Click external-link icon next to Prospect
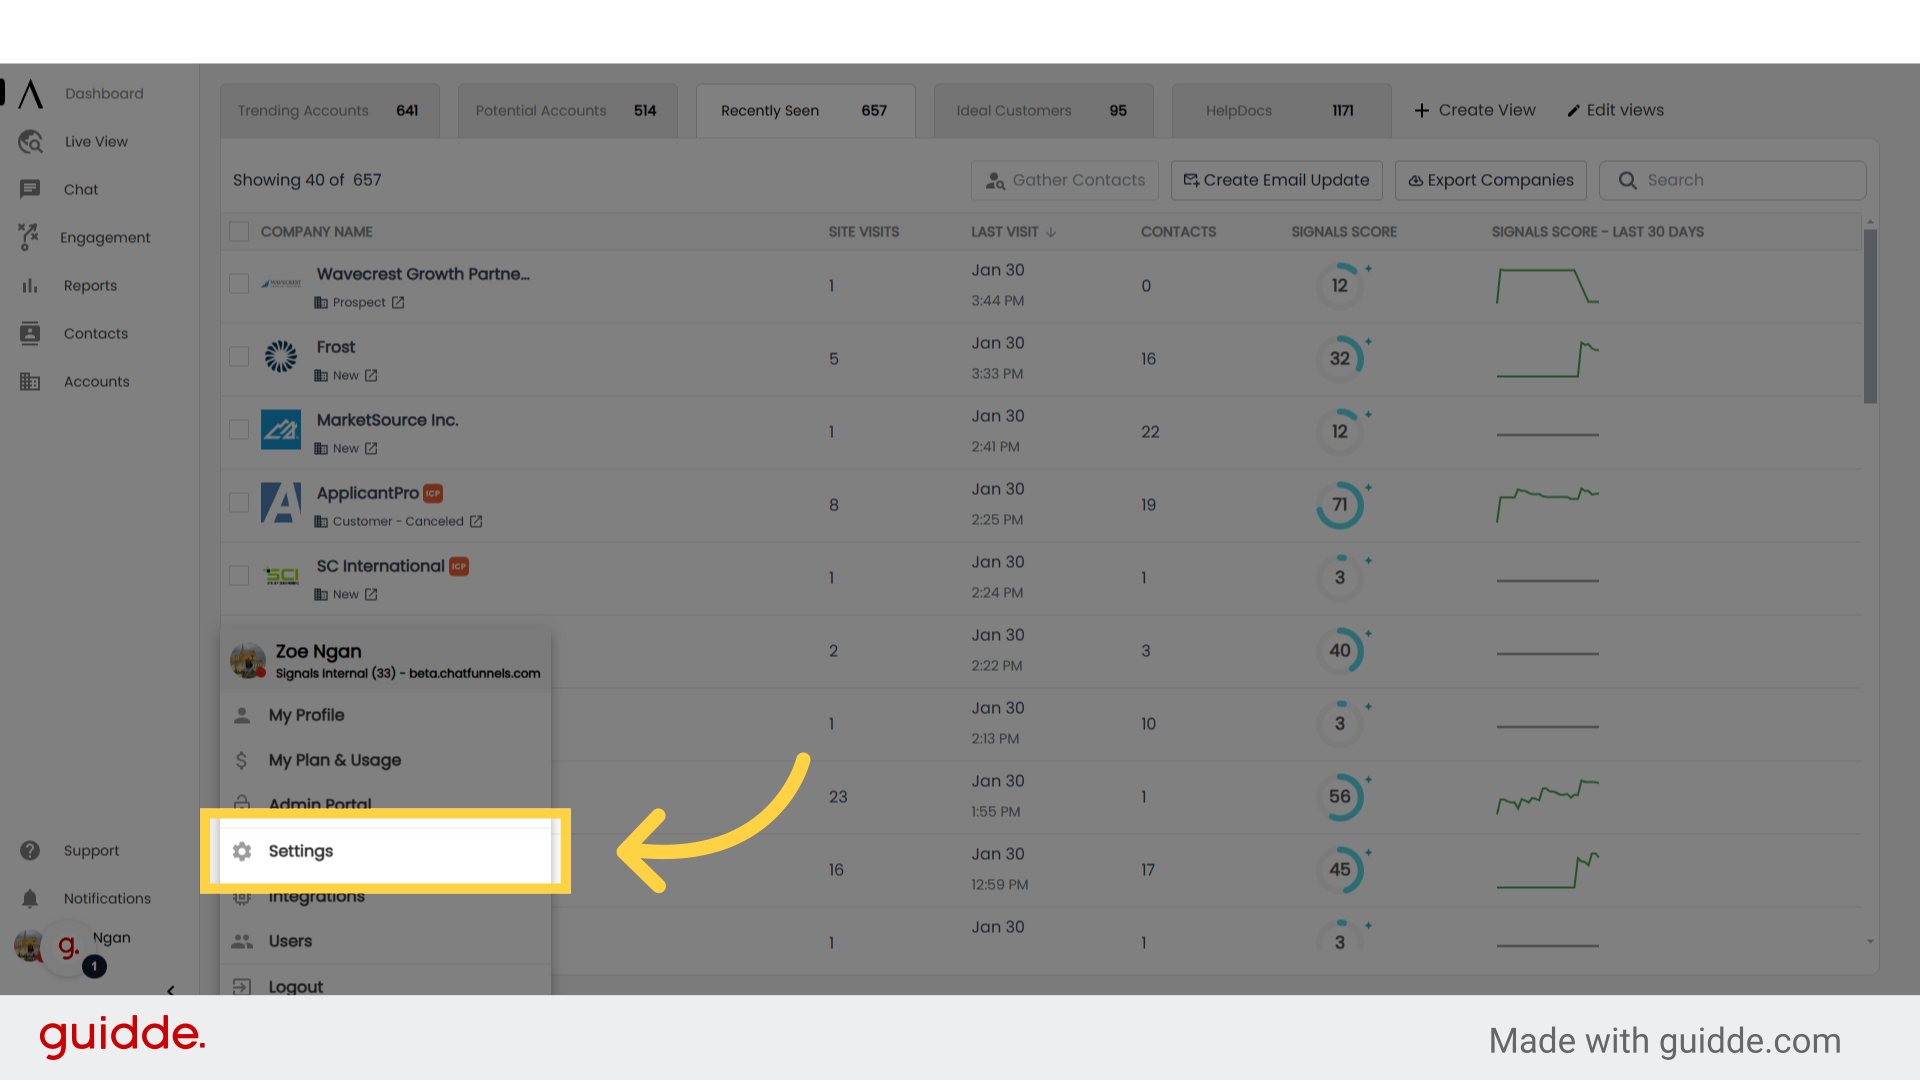Image resolution: width=1920 pixels, height=1080 pixels. [x=398, y=303]
